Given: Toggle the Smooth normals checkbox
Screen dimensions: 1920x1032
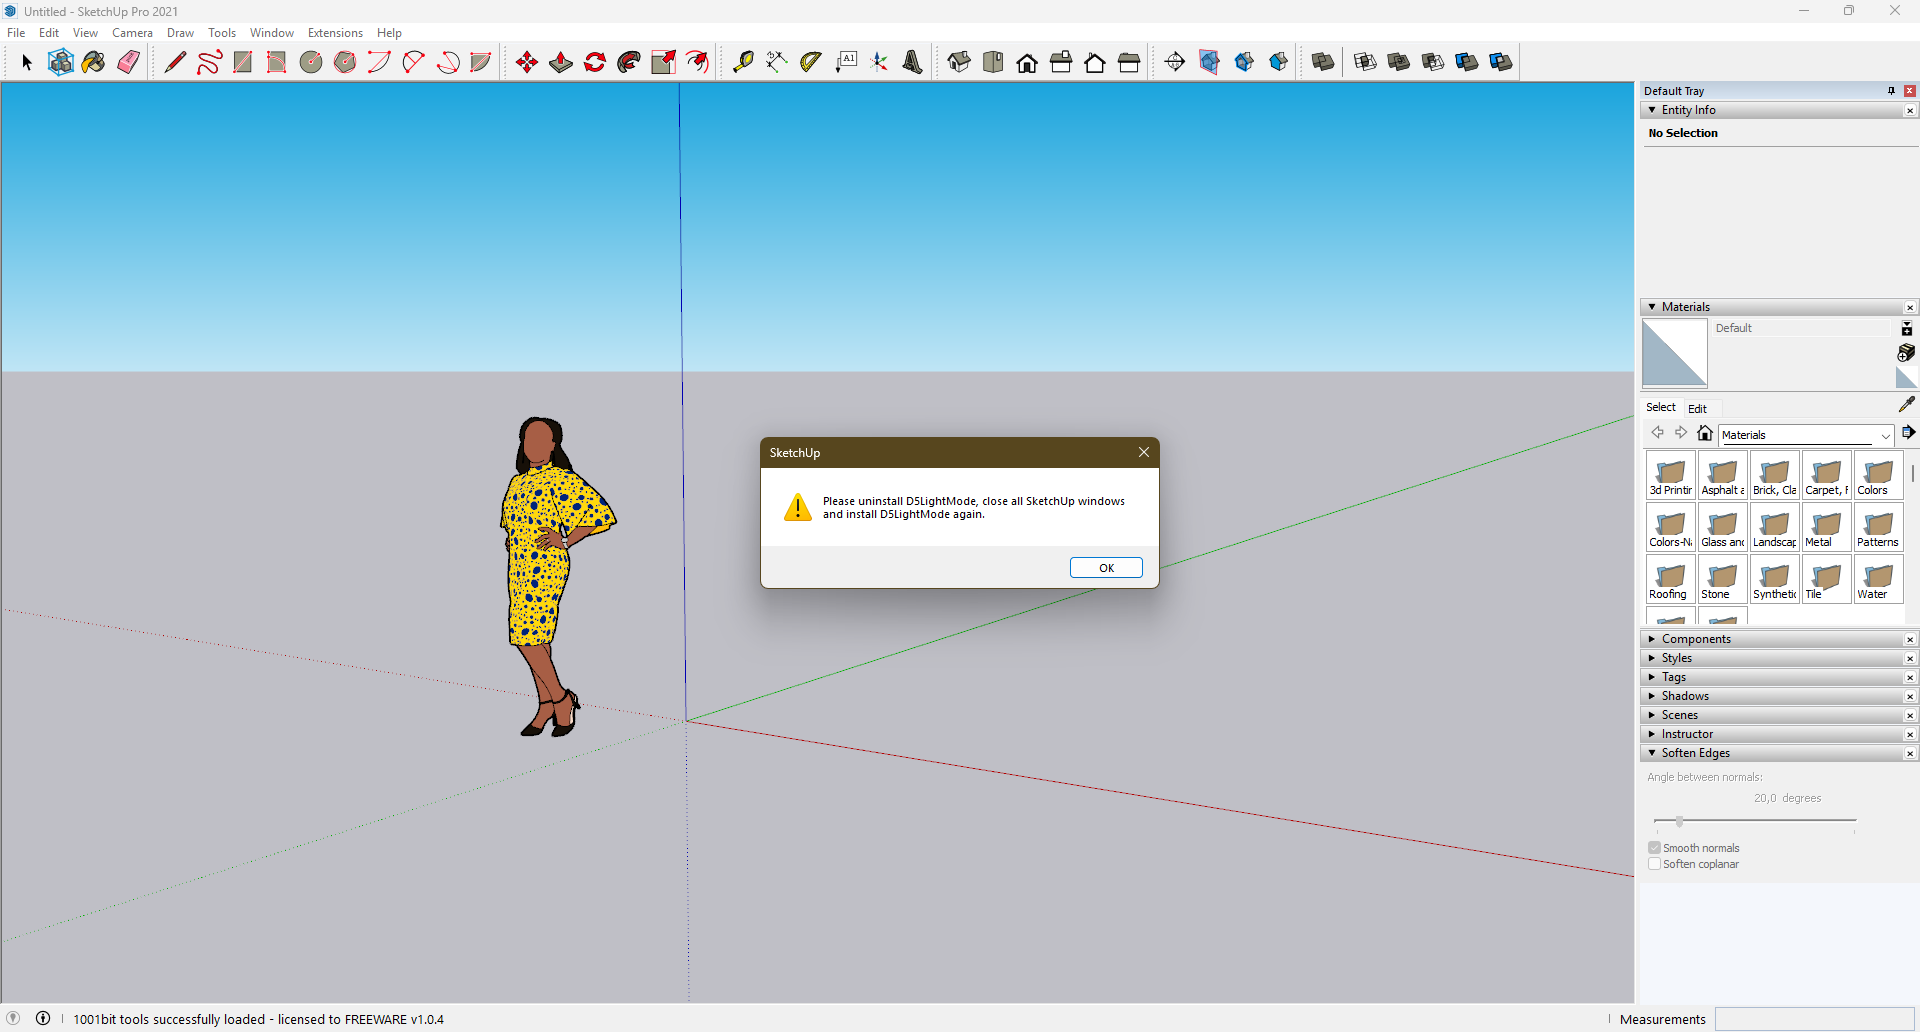Looking at the screenshot, I should 1654,848.
